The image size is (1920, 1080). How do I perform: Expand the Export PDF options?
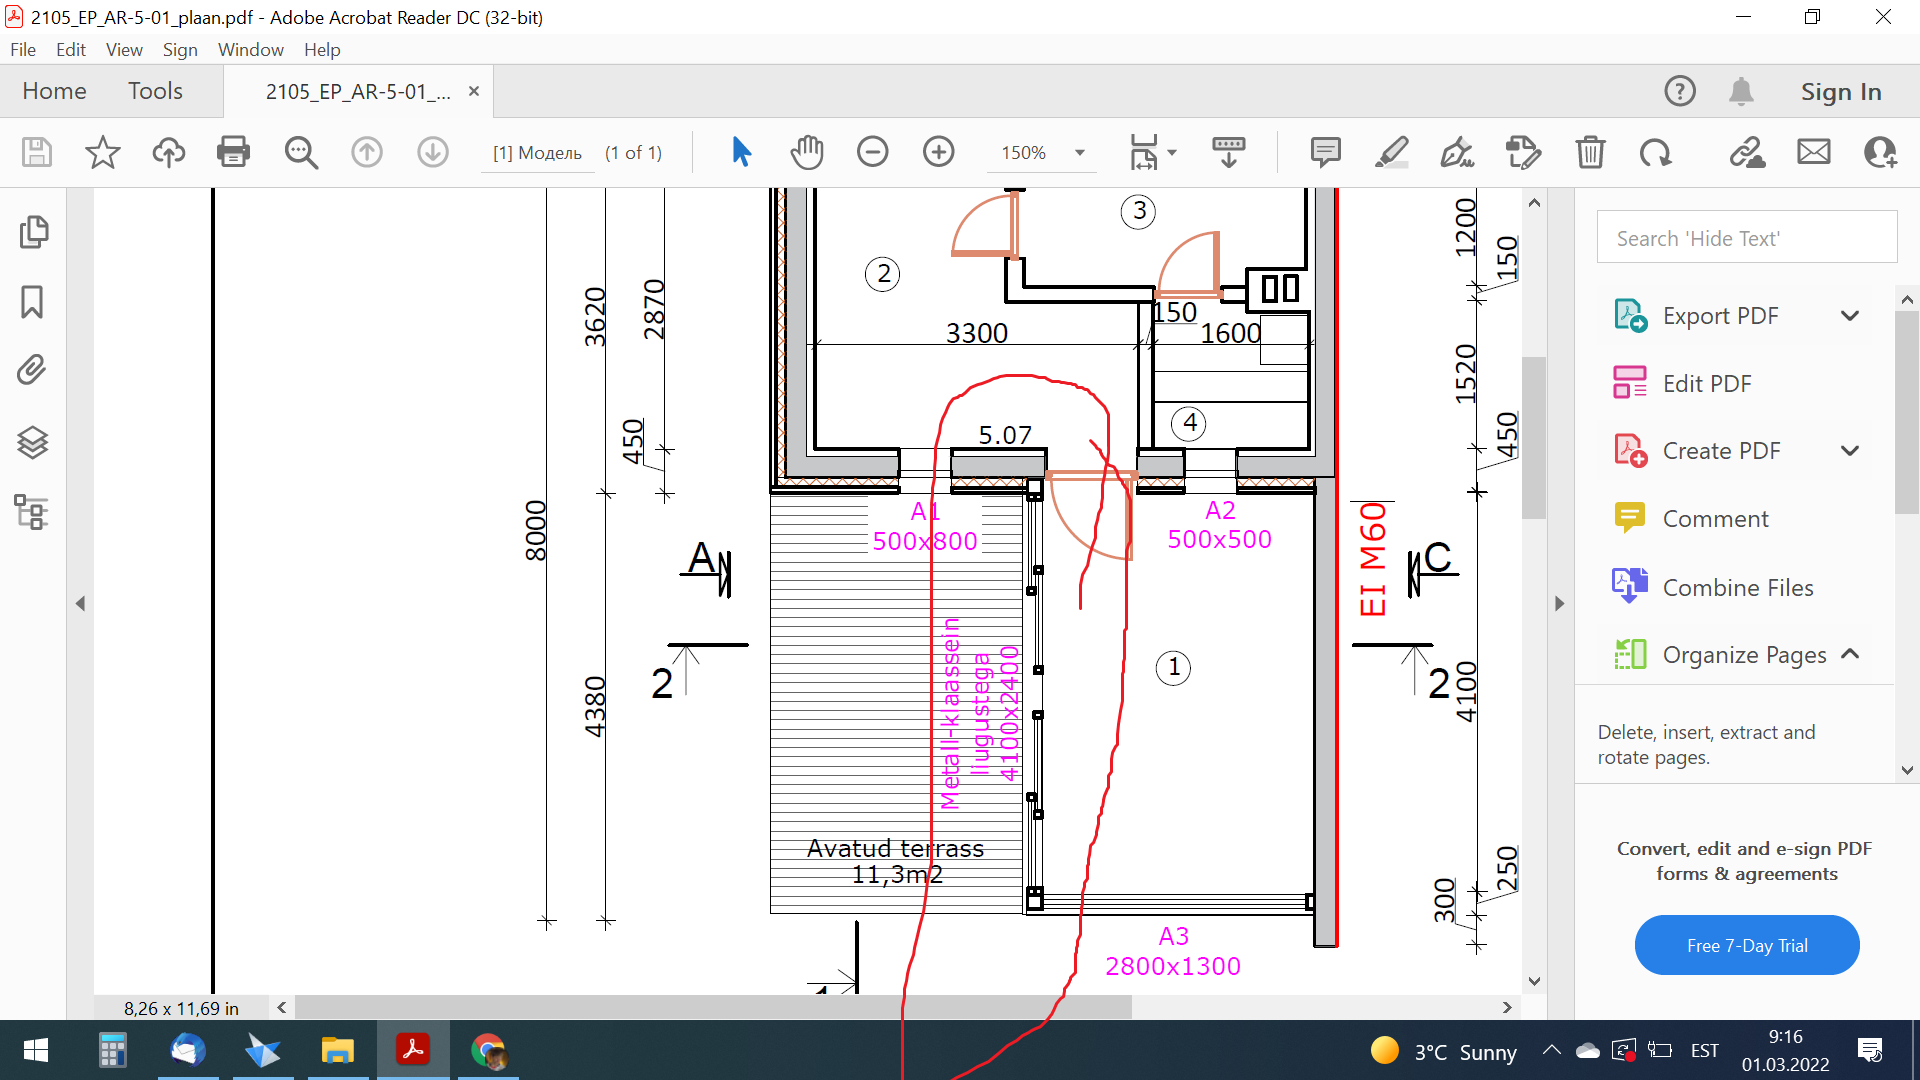[x=1850, y=316]
